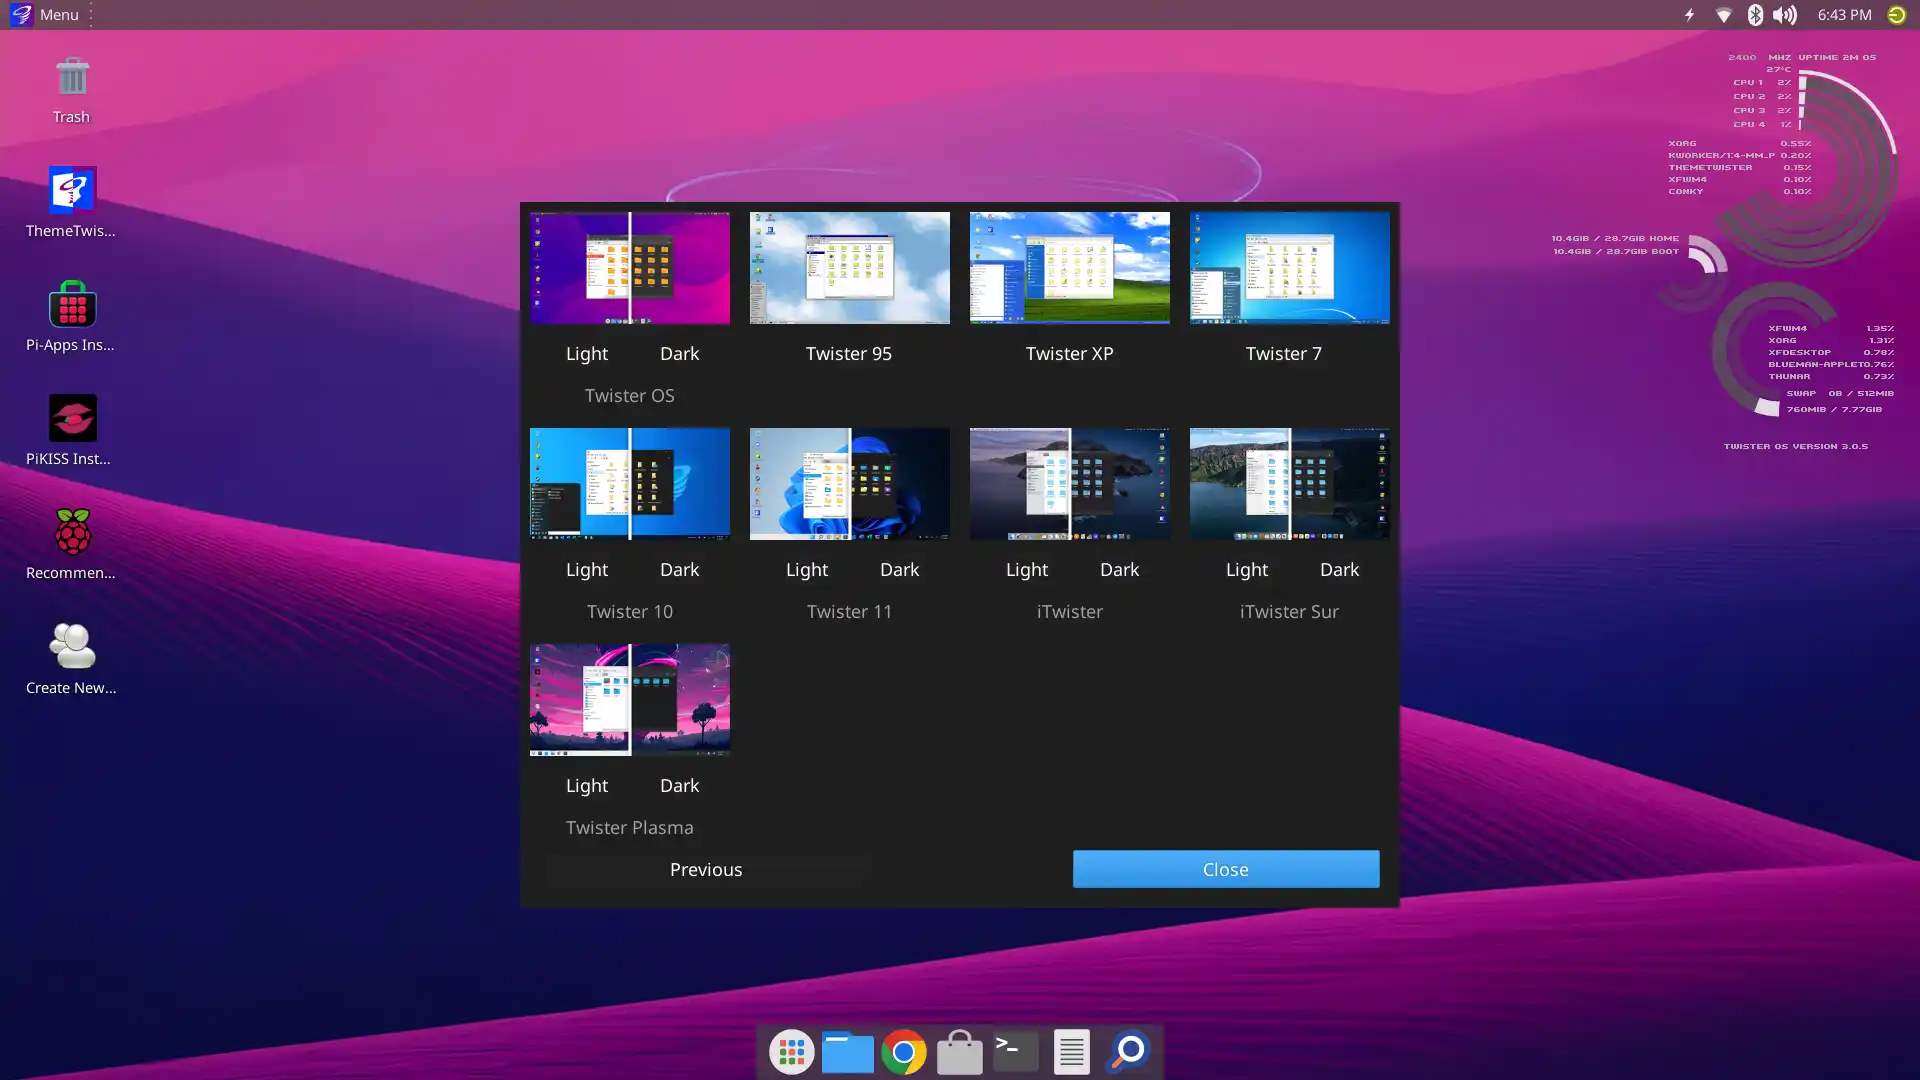Close the theme chooser dialog
Image resolution: width=1920 pixels, height=1080 pixels.
click(x=1225, y=869)
